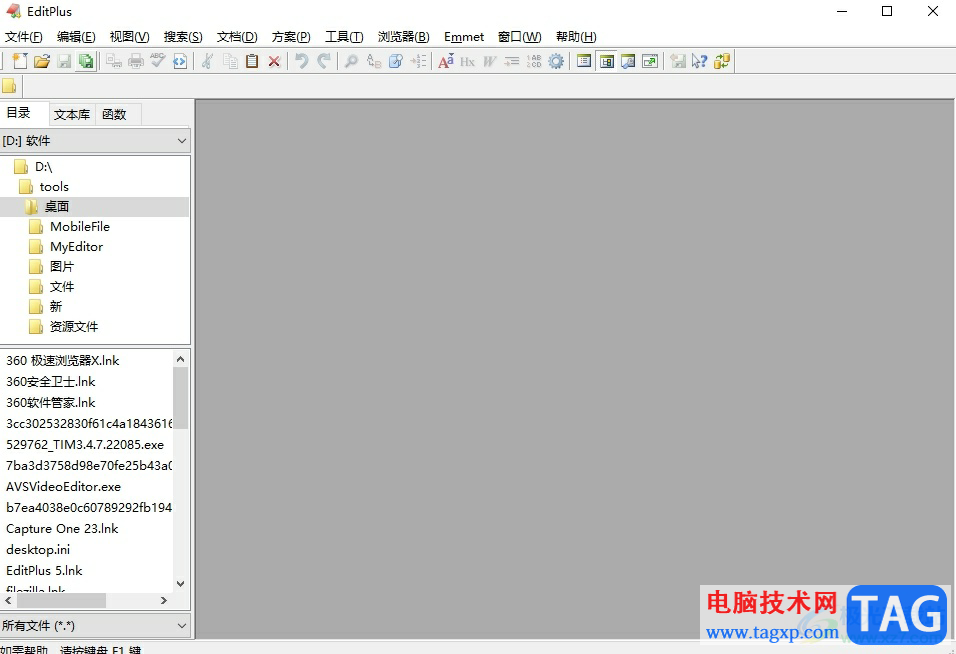Select 360 极速浏览器X.lnk in file list

(x=63, y=361)
